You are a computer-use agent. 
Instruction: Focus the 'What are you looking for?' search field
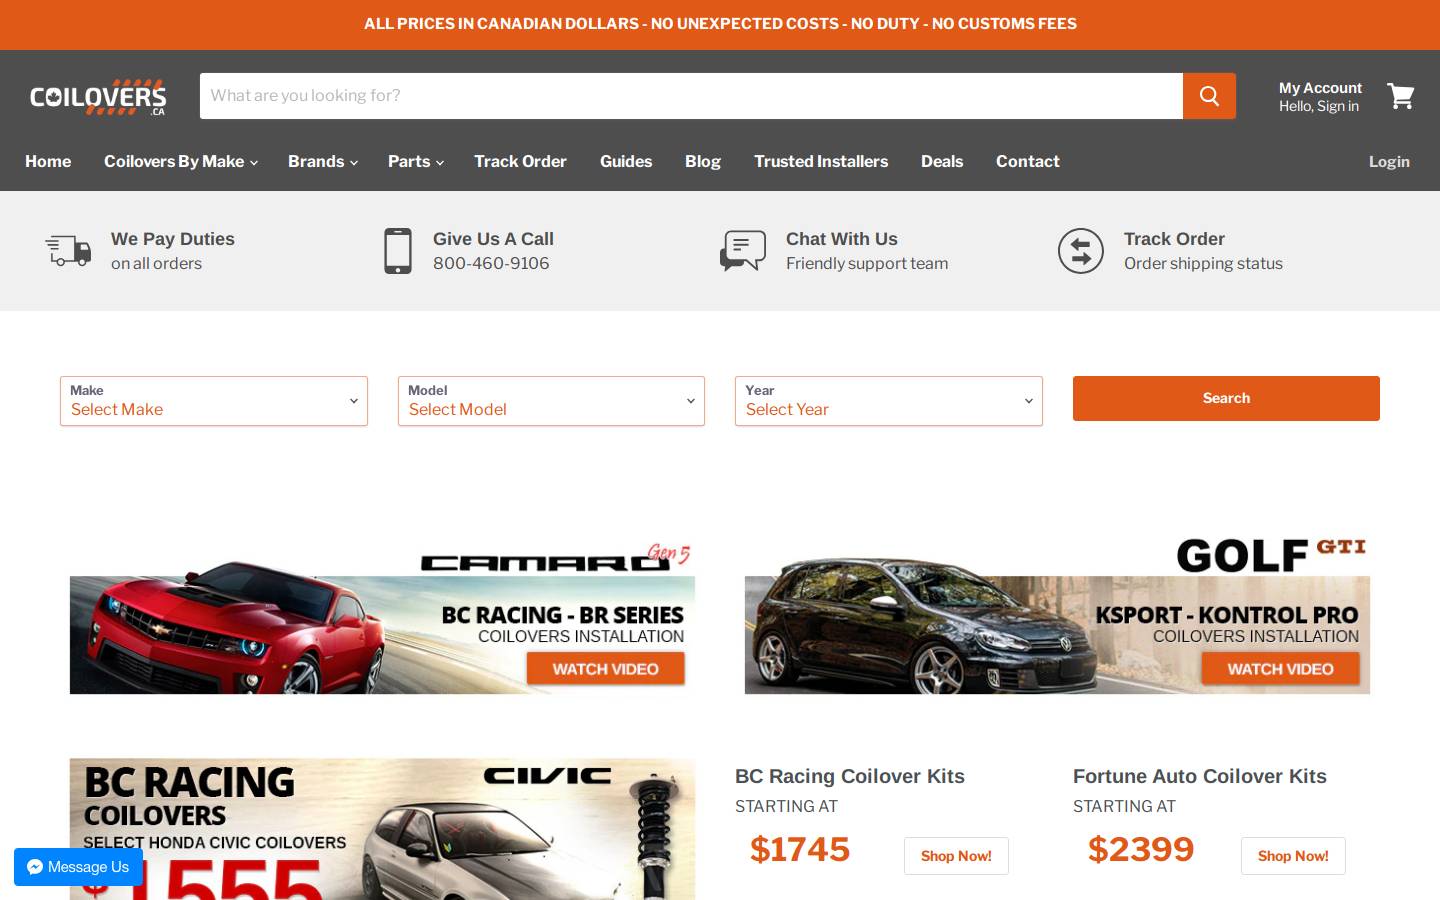click(x=691, y=96)
